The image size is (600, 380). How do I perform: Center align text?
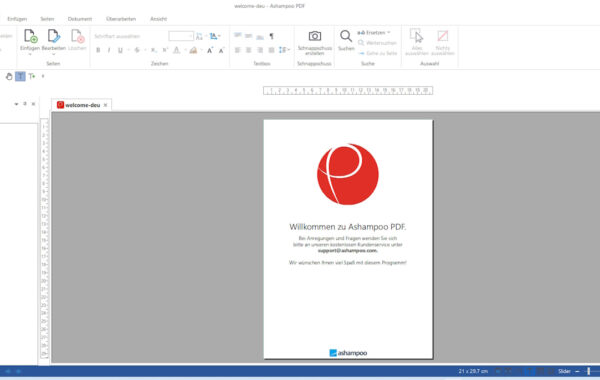(x=249, y=50)
